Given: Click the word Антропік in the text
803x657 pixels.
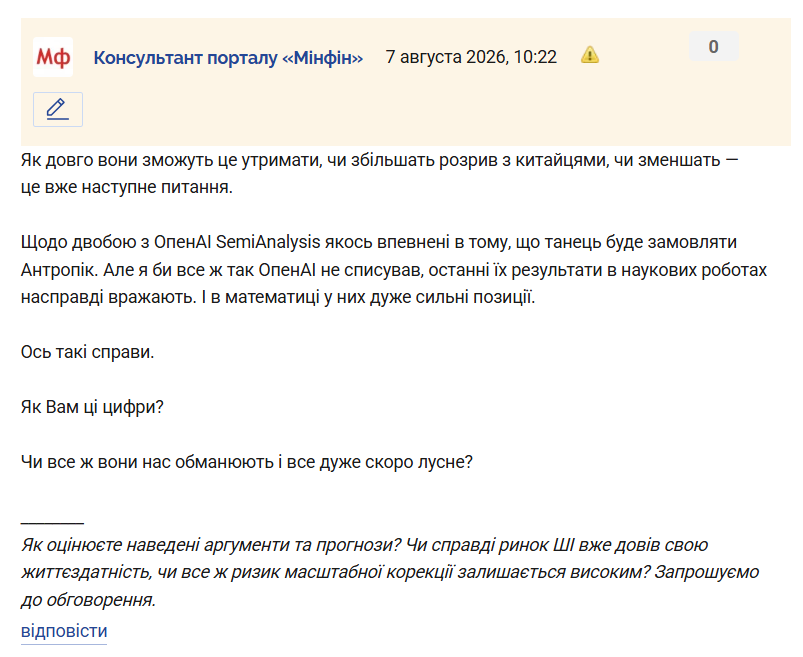Looking at the screenshot, I should tap(59, 270).
